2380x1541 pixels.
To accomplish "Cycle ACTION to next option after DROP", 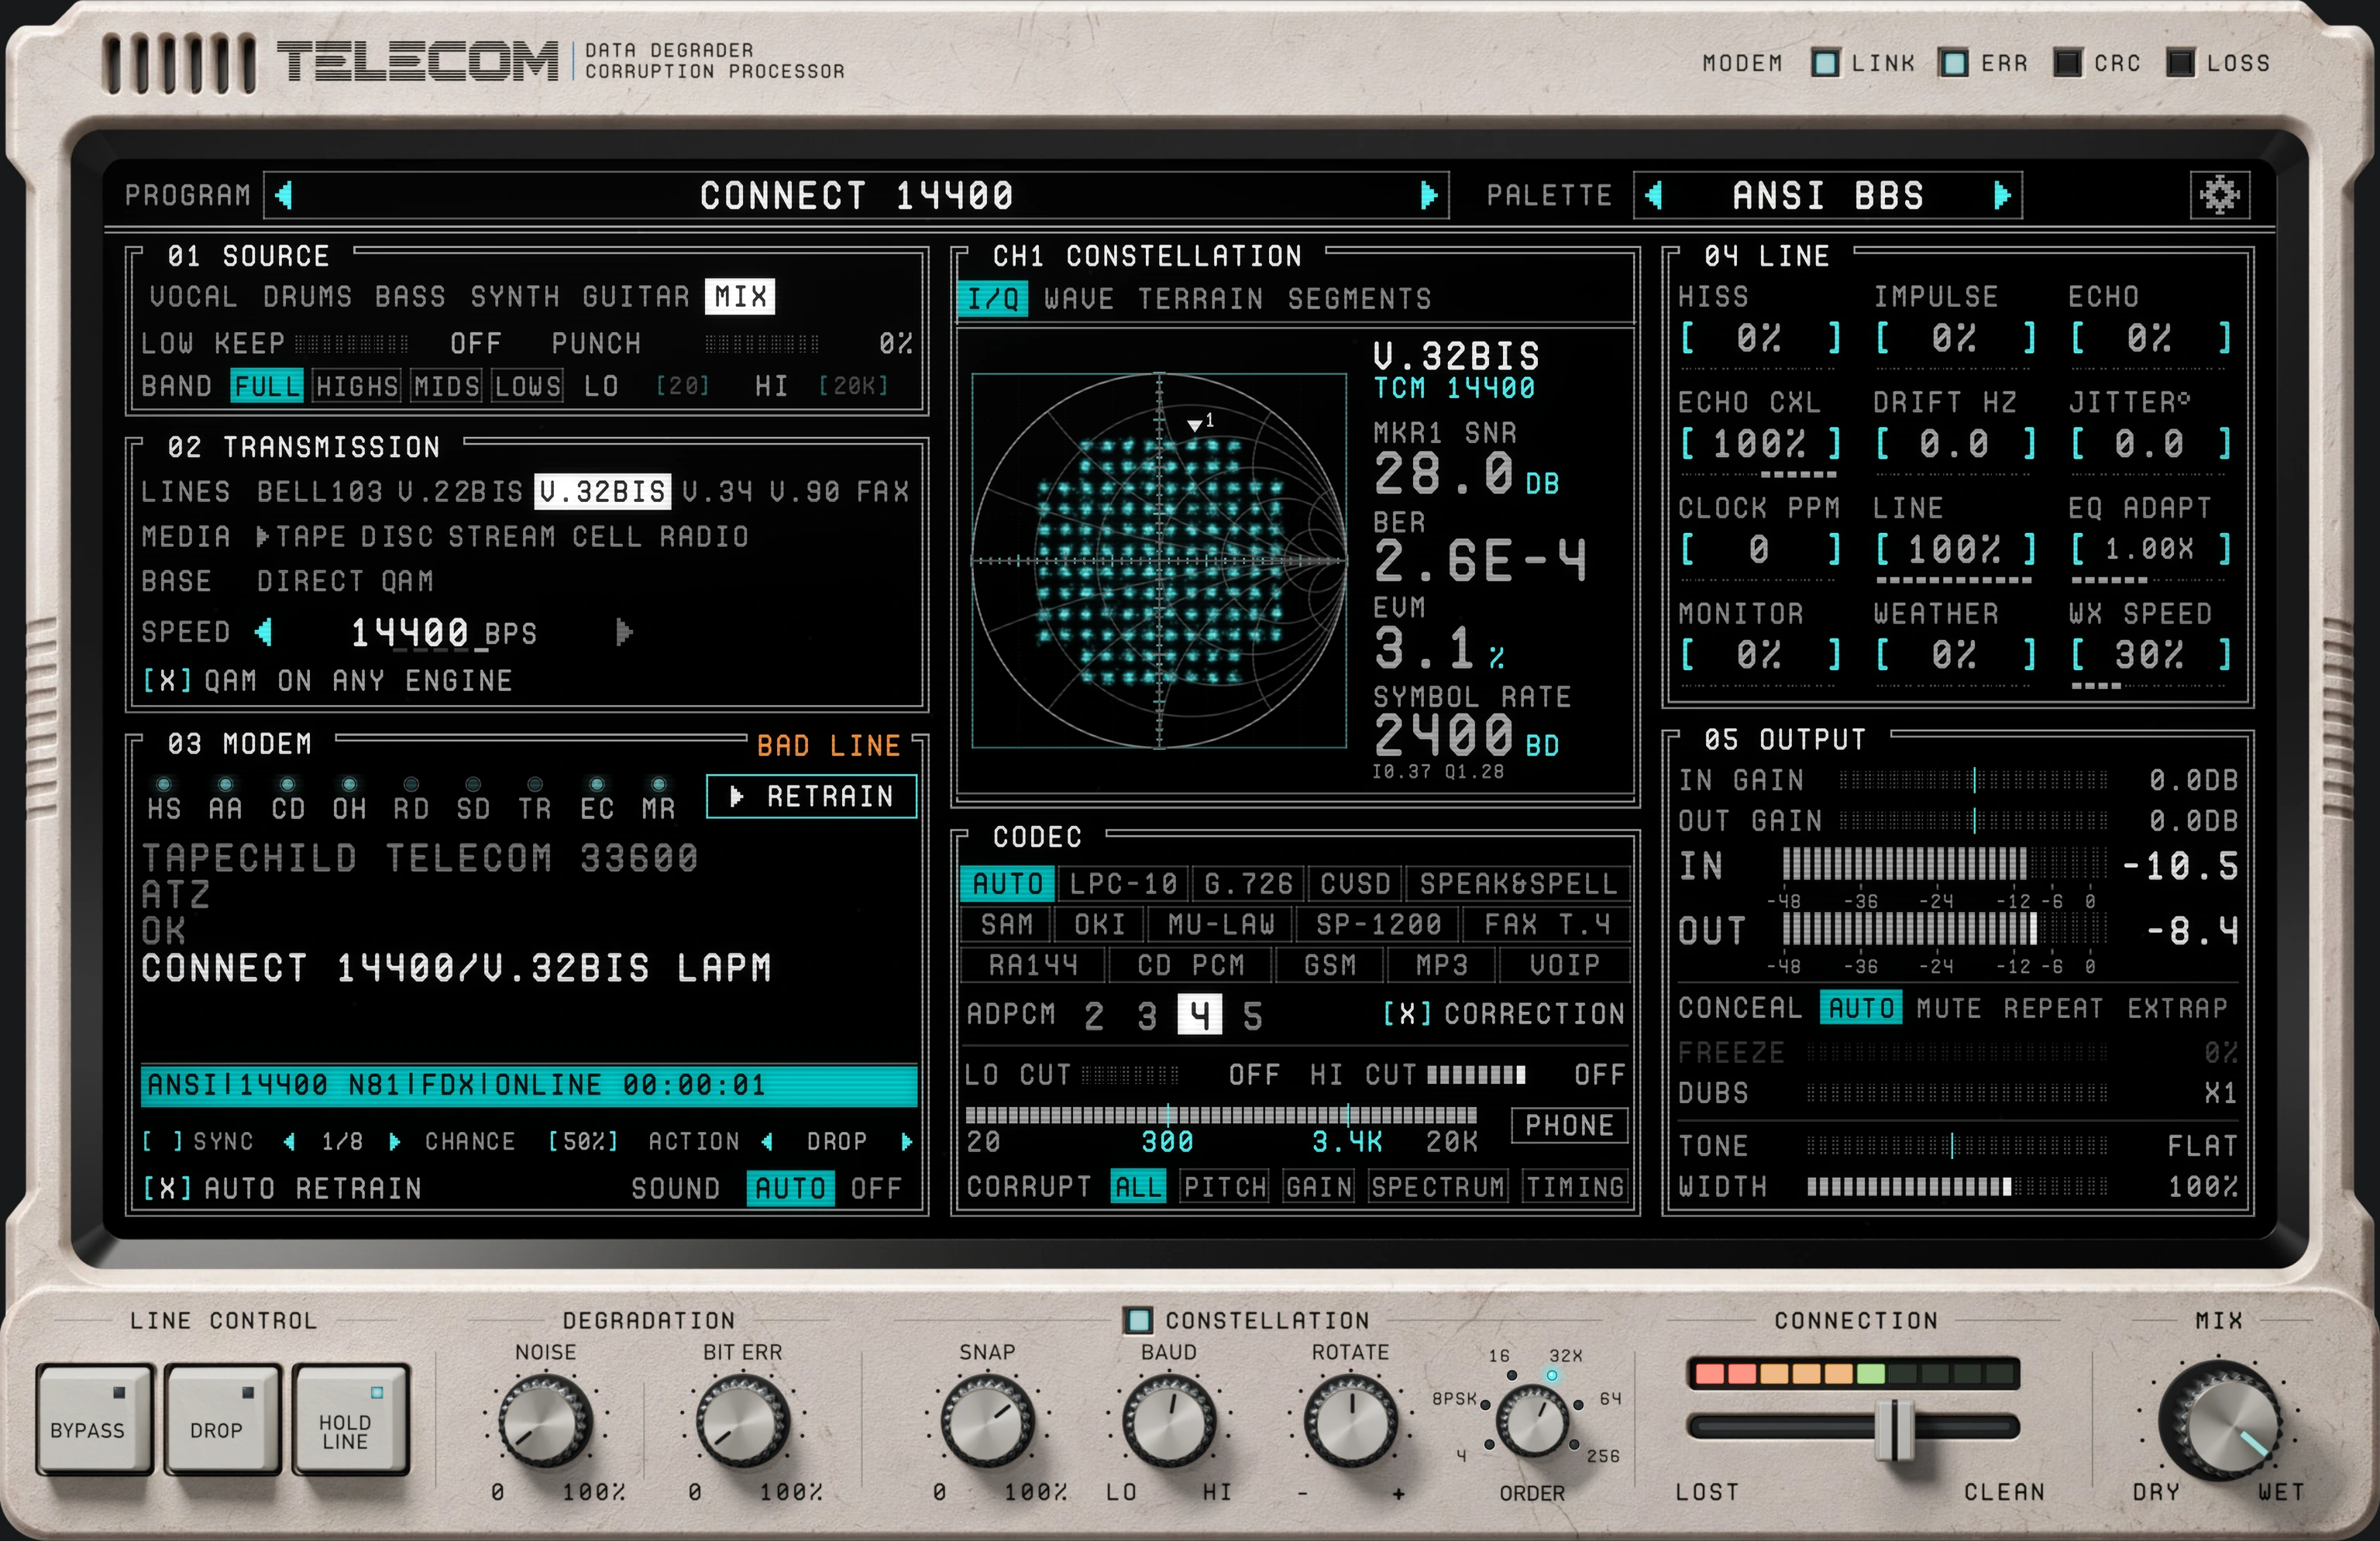I will tap(906, 1141).
